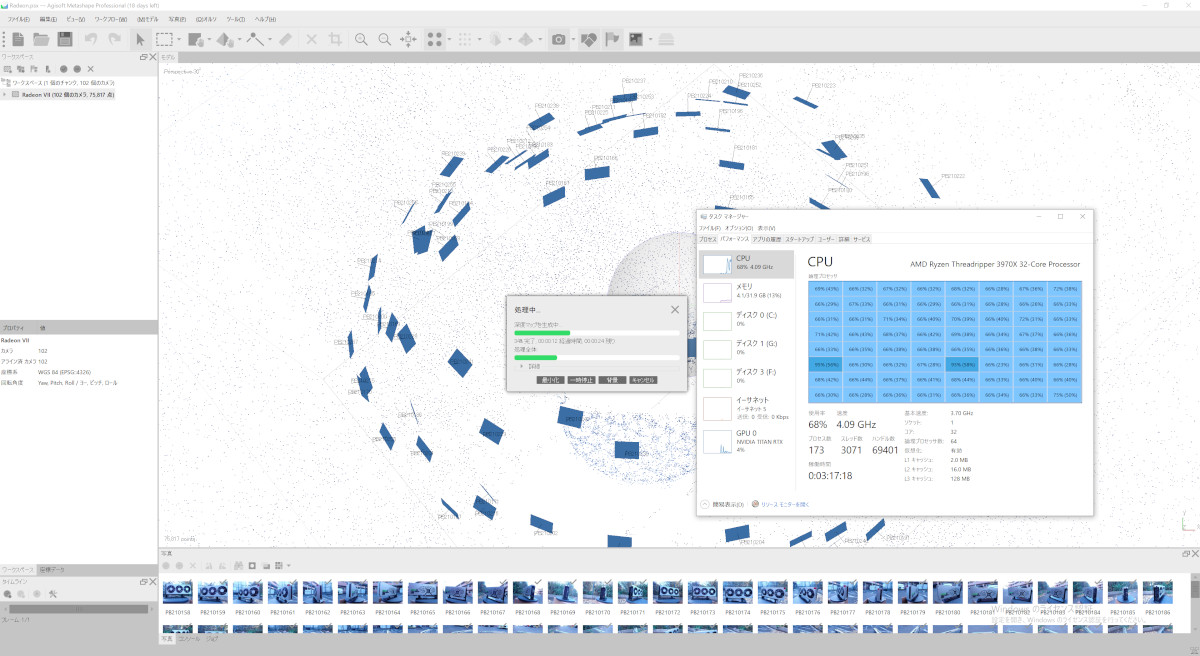The image size is (1200, 656).
Task: Toggle the Show Markers flag button
Action: pyautogui.click(x=612, y=39)
